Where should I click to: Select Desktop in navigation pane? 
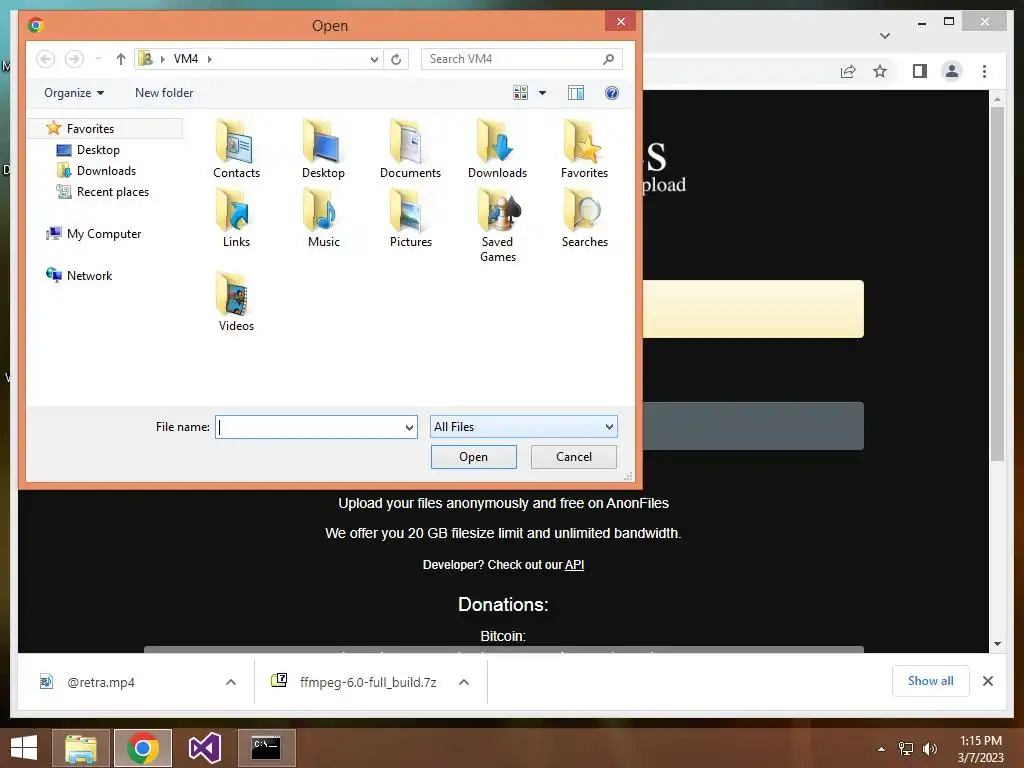98,150
